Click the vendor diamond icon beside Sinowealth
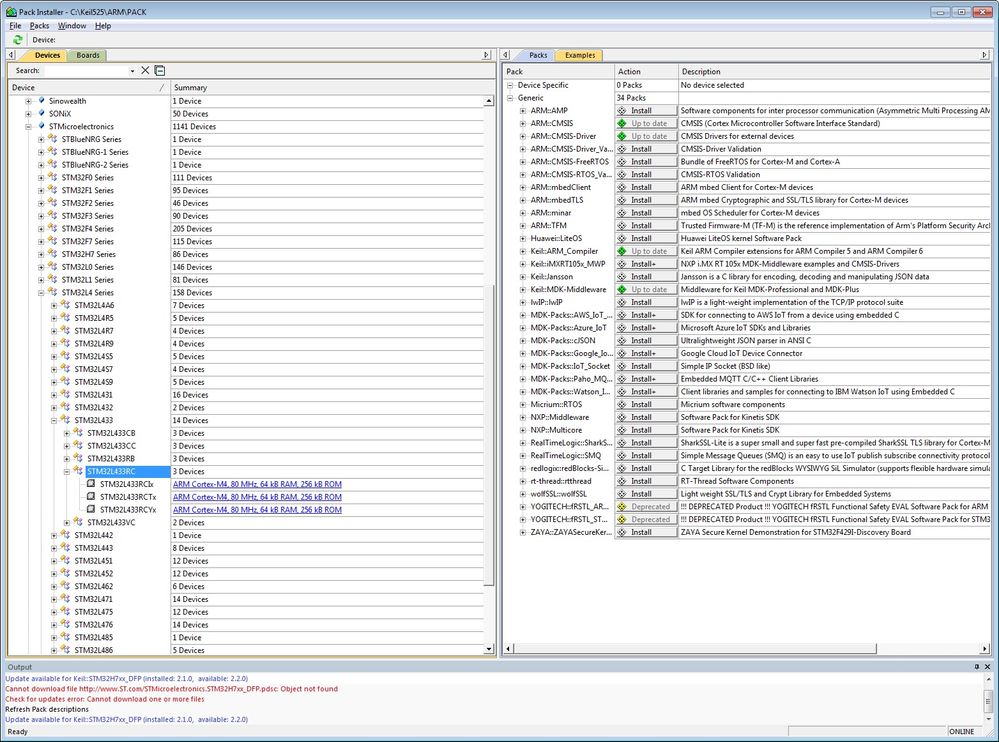Image resolution: width=999 pixels, height=742 pixels. (41, 101)
